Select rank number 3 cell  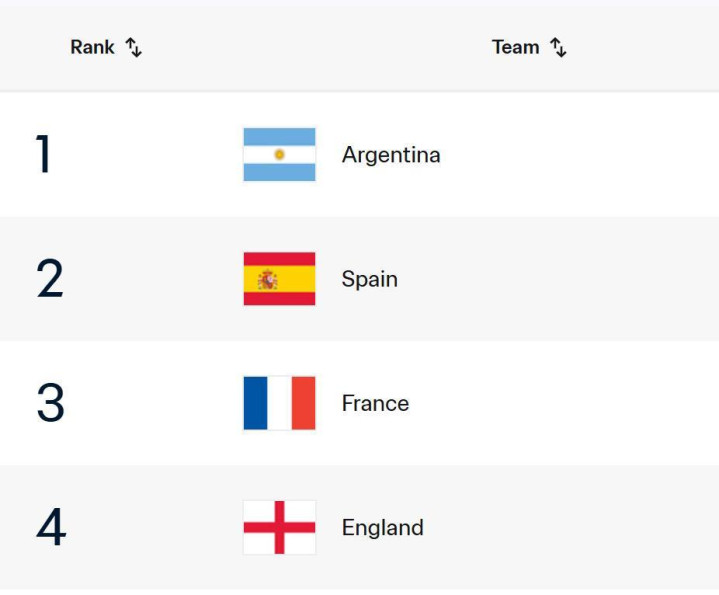click(x=50, y=402)
